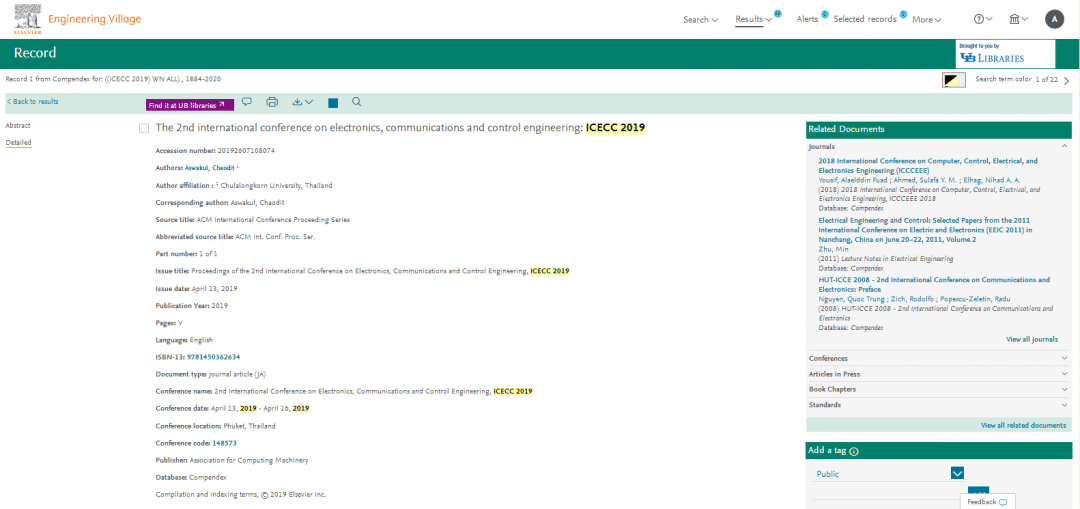The width and height of the screenshot is (1080, 509).
Task: Open the Results menu
Action: [754, 19]
